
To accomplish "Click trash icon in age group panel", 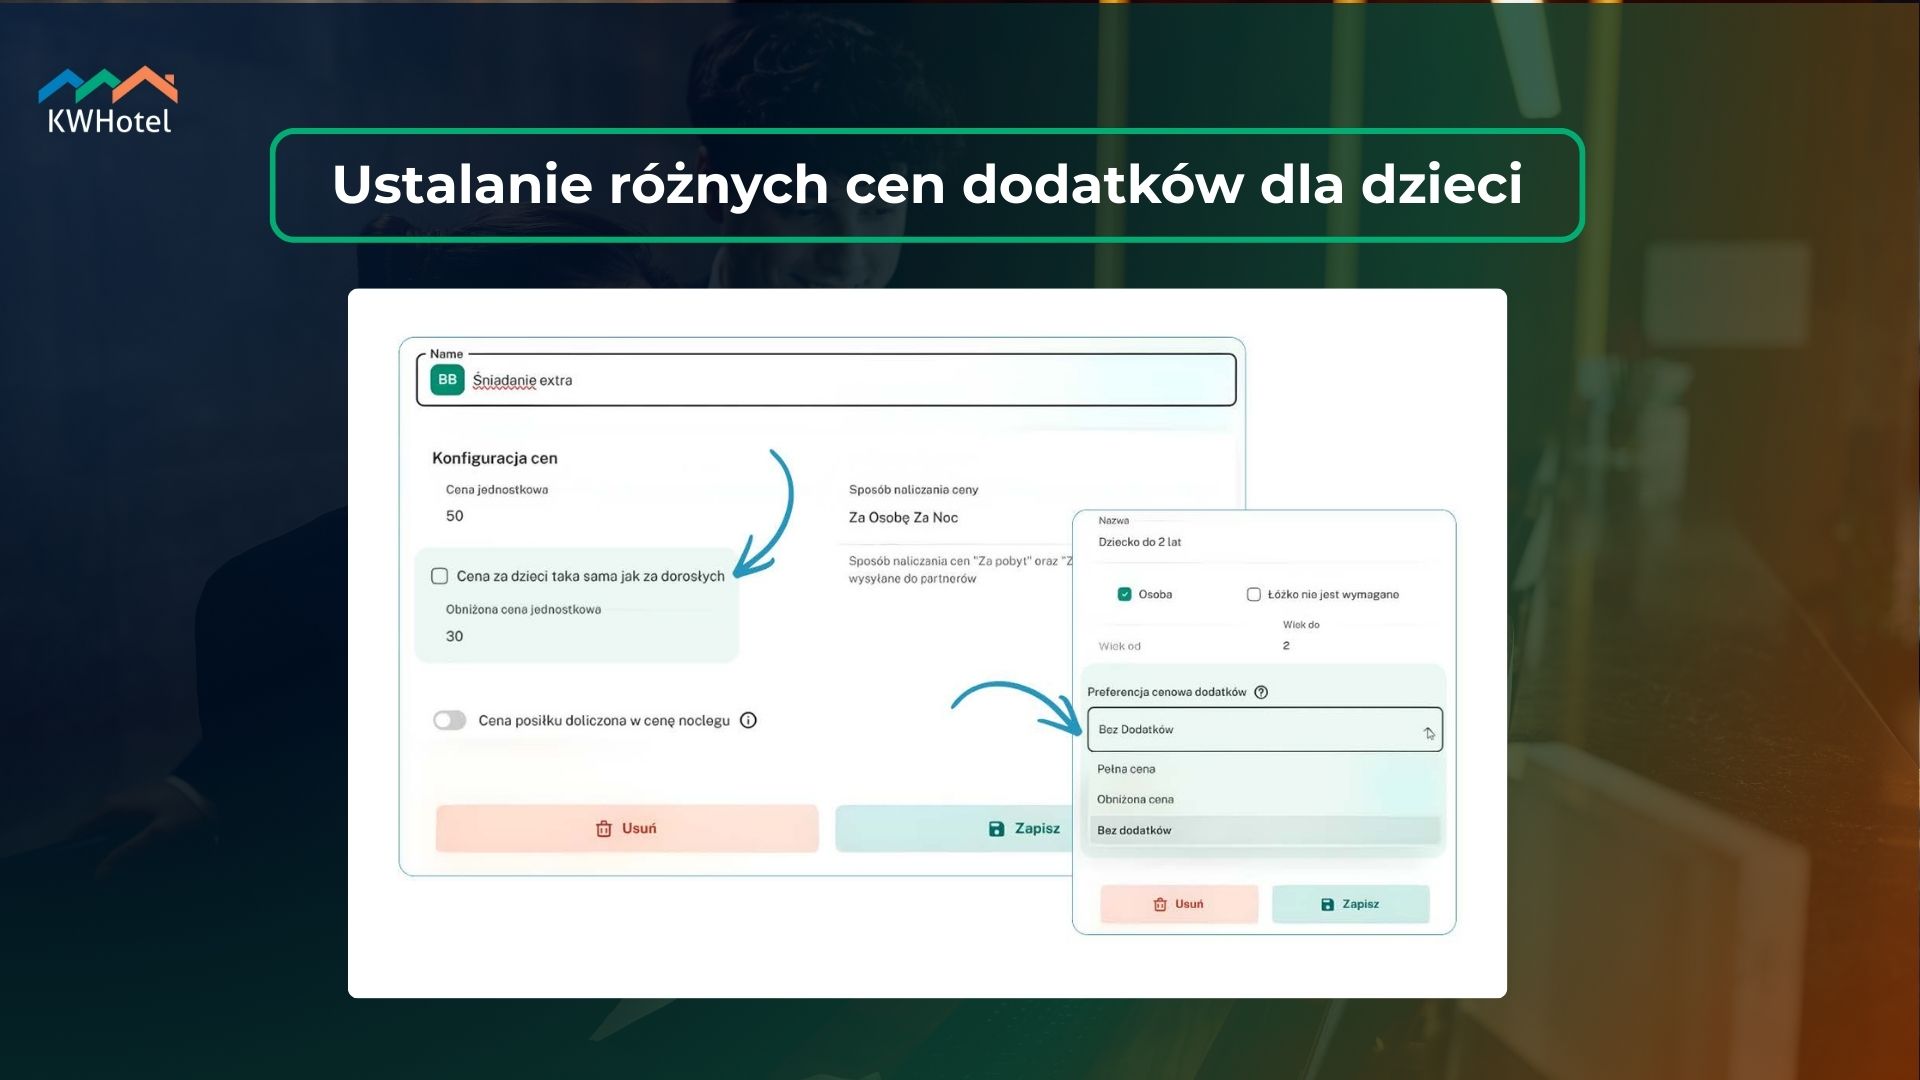I will click(1160, 904).
